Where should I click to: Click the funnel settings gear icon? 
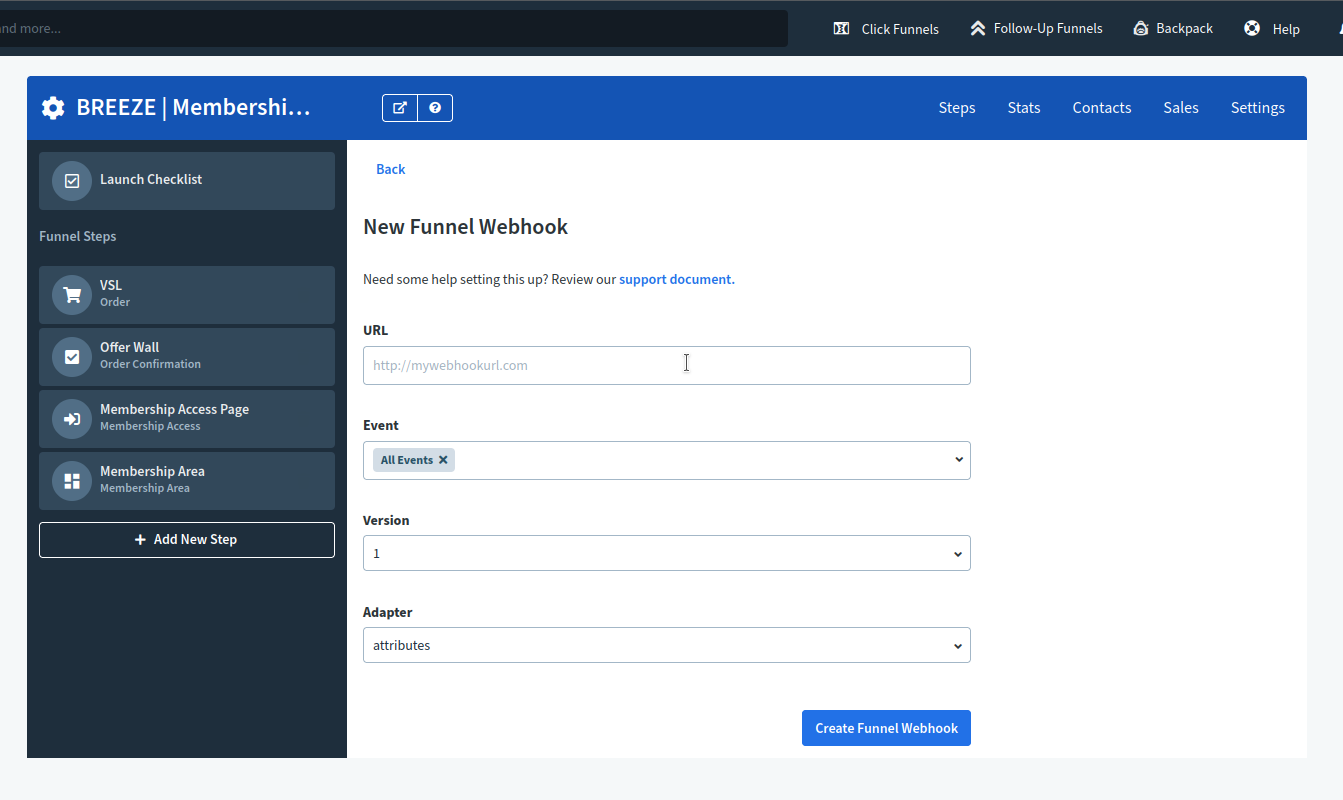[x=53, y=108]
